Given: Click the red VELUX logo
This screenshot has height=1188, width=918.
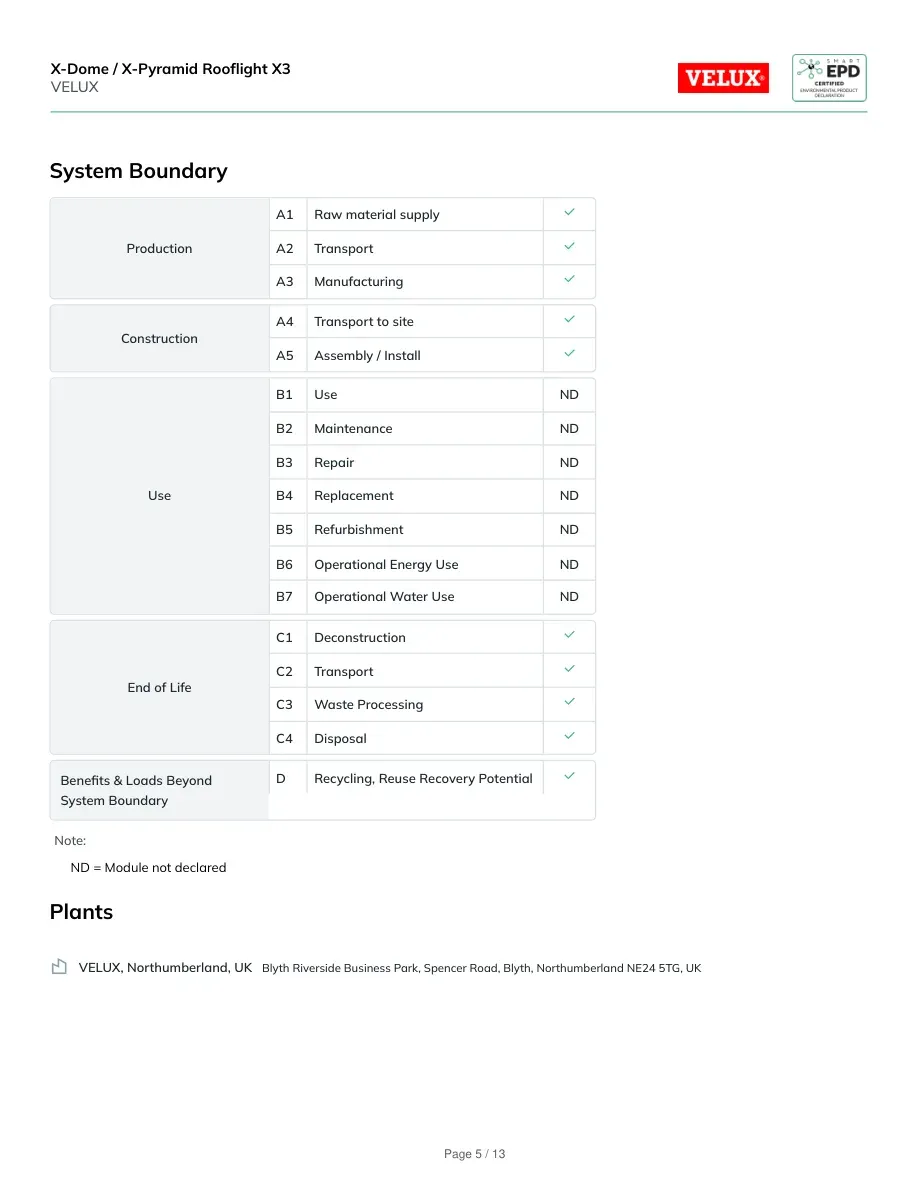Looking at the screenshot, I should point(723,78).
